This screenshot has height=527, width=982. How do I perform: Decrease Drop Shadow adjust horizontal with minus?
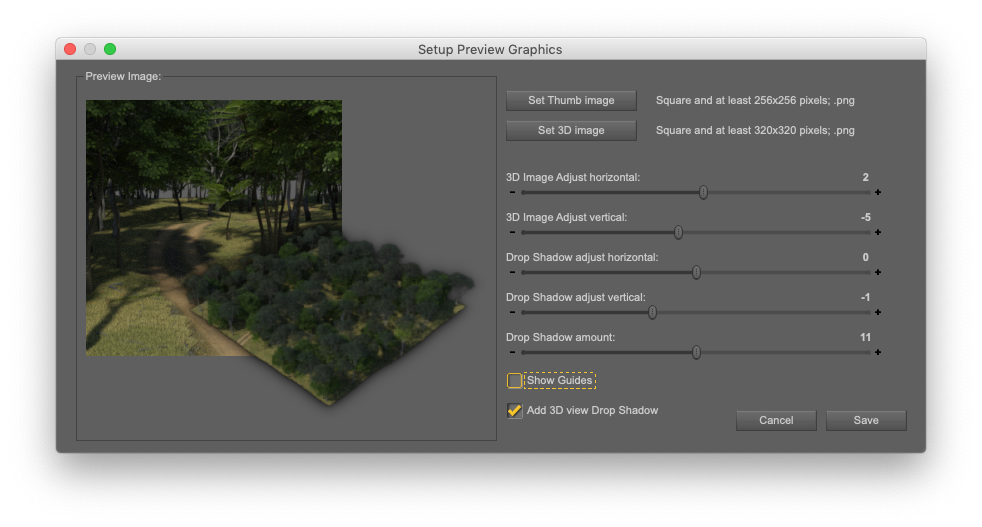tap(512, 273)
